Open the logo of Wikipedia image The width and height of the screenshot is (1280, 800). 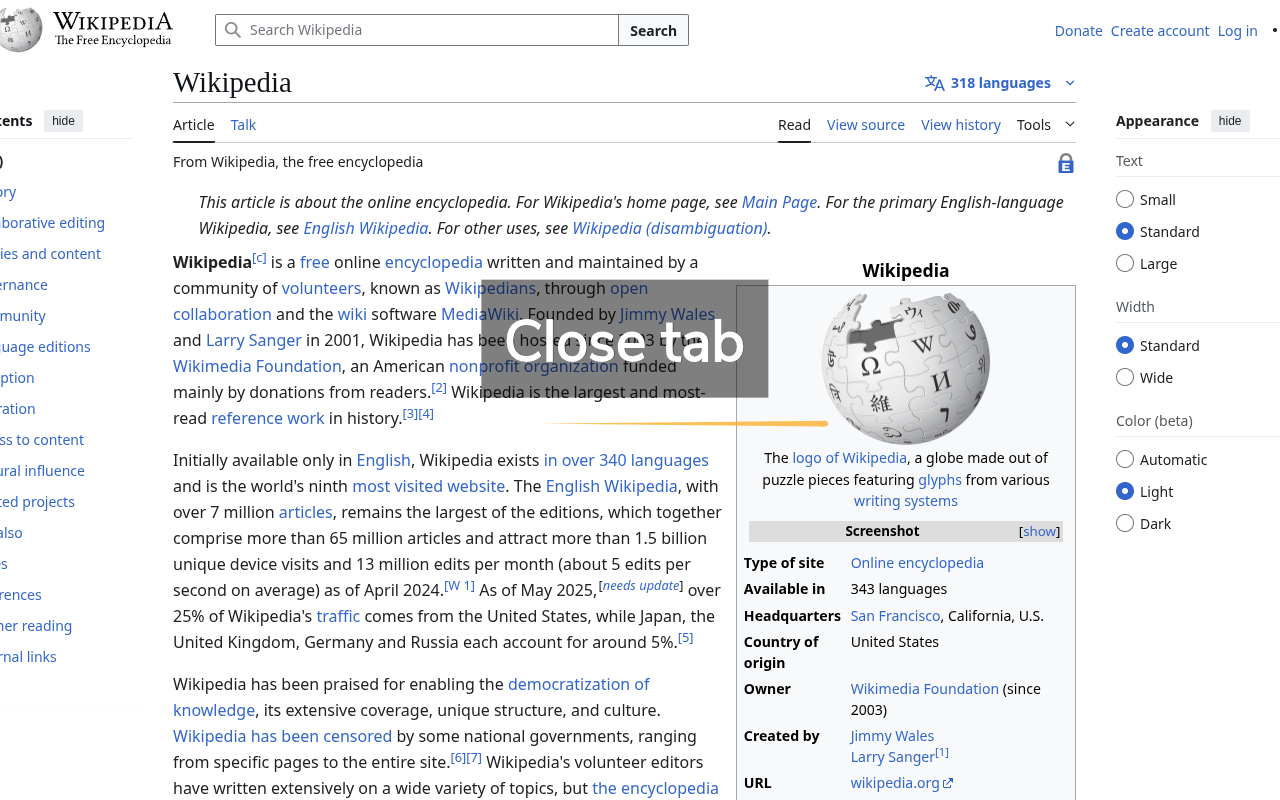click(x=849, y=457)
